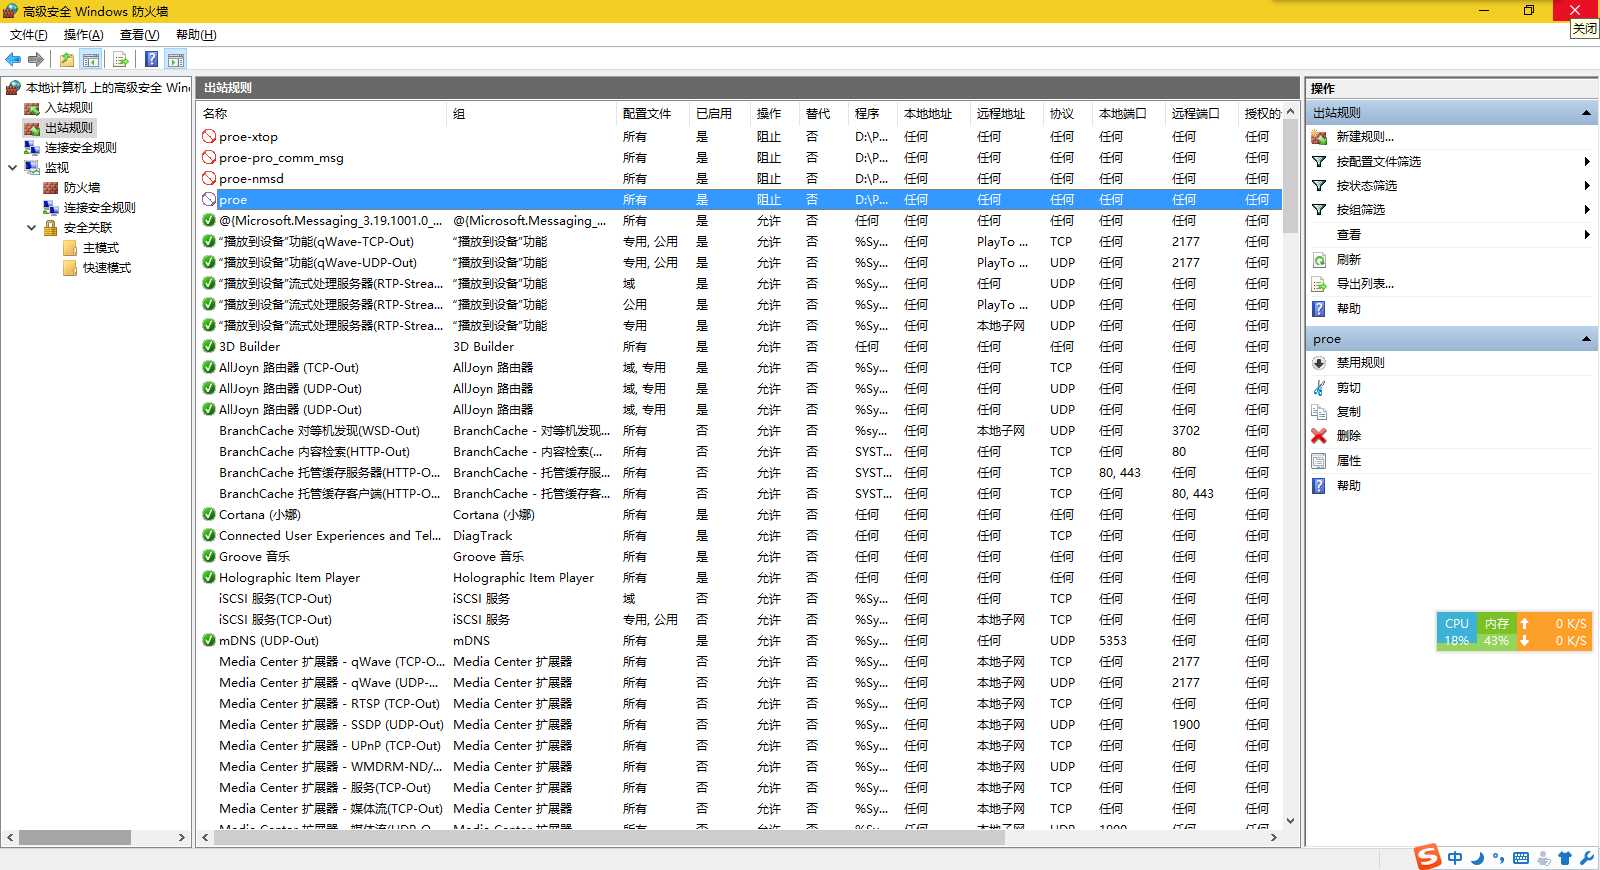
Task: Select the mDNS (UDP-Out) rule row
Action: (x=740, y=641)
